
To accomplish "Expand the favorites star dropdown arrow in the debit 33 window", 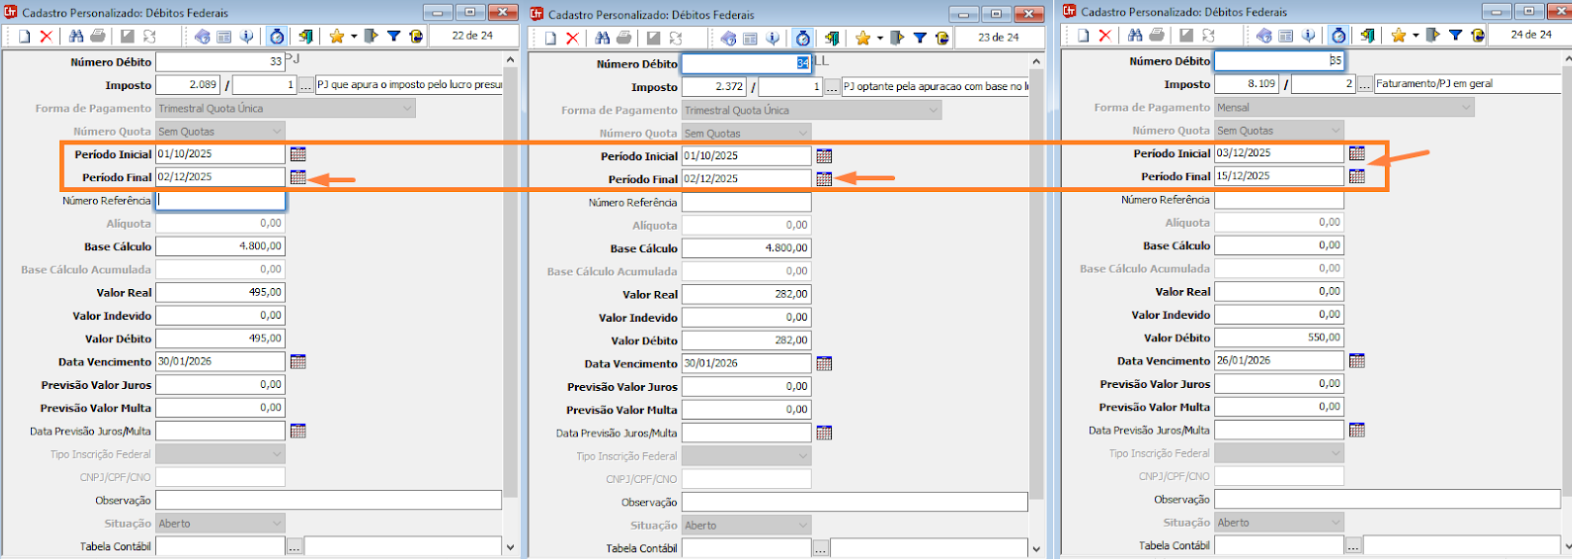I will pos(354,37).
